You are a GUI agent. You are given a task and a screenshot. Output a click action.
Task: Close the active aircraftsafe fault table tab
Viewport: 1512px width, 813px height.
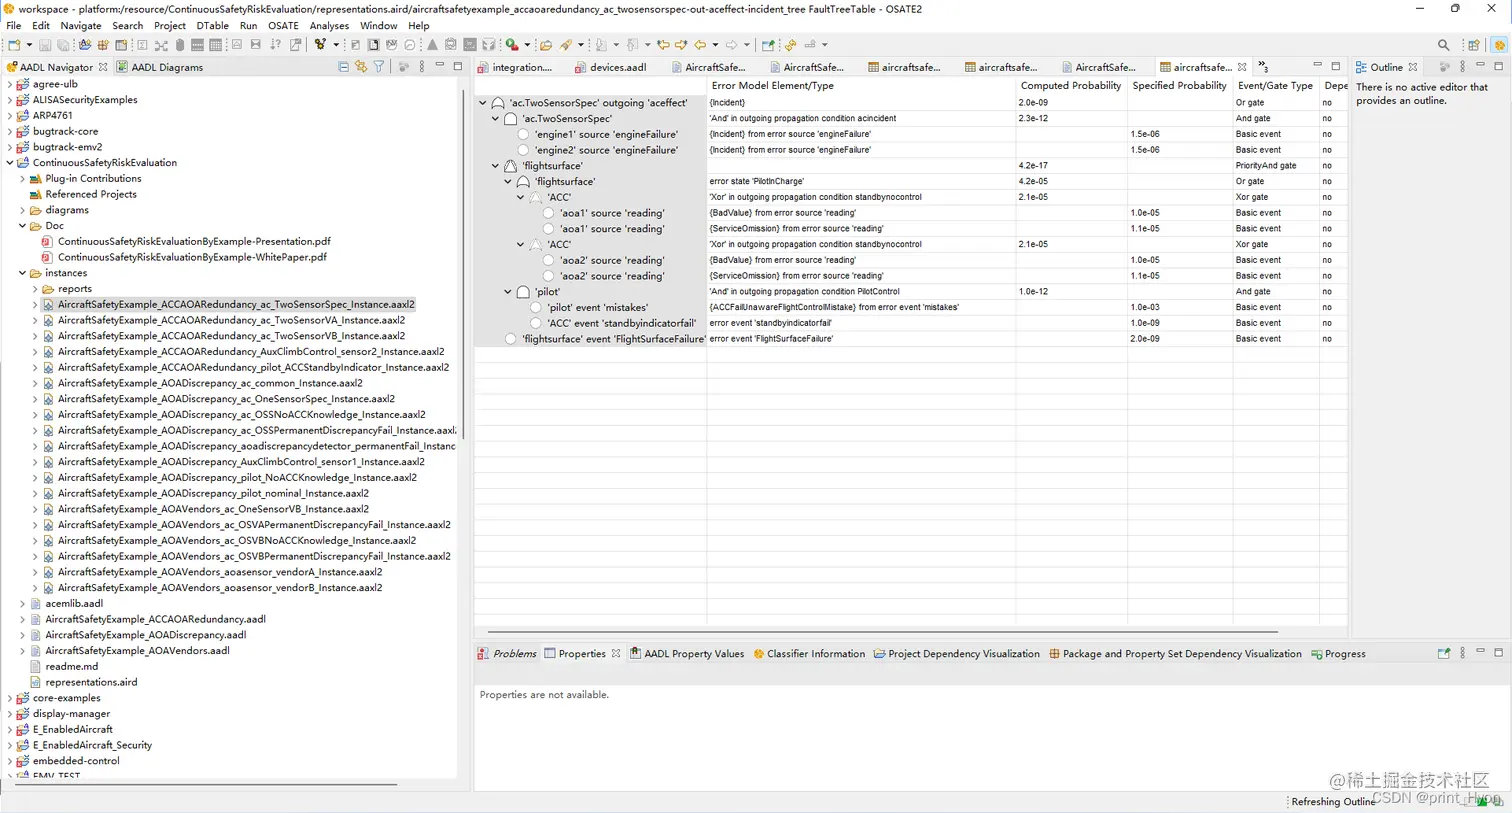(1240, 67)
